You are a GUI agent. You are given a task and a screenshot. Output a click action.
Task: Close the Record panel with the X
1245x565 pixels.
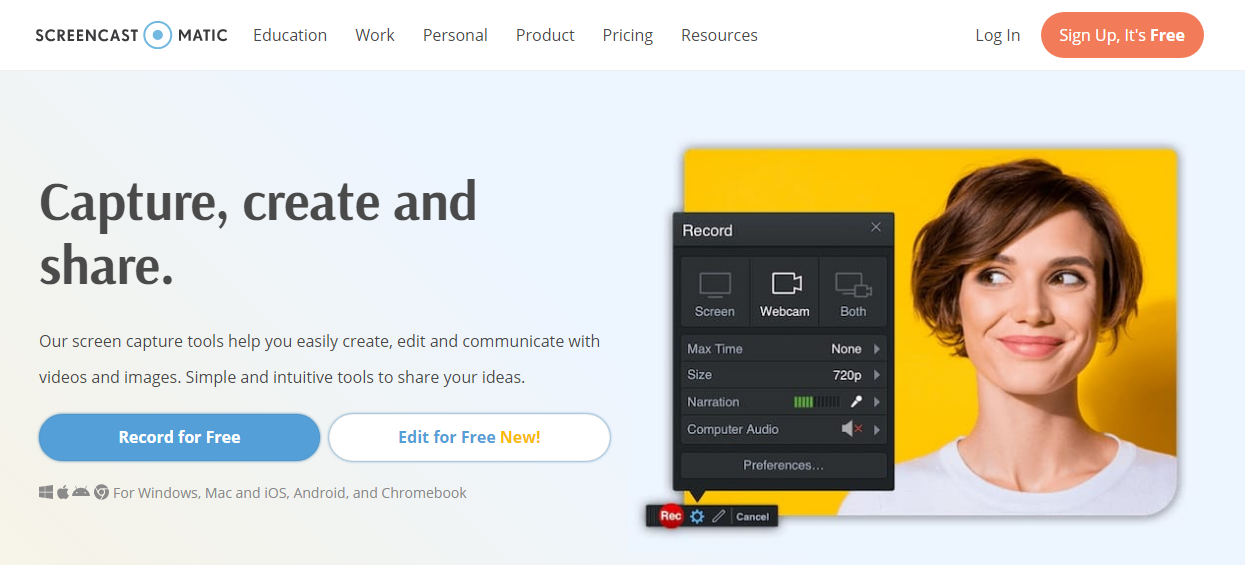[876, 228]
